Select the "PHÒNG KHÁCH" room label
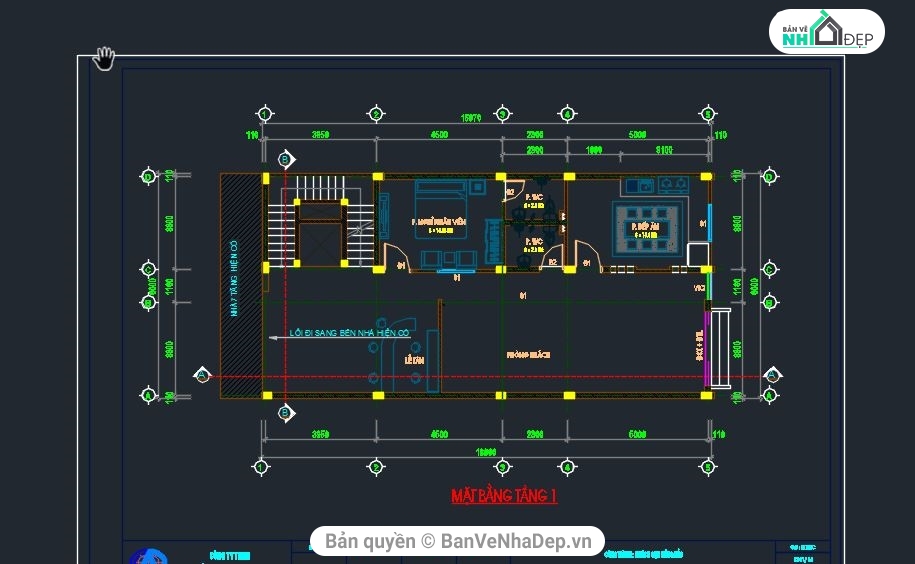This screenshot has width=915, height=564. click(528, 355)
